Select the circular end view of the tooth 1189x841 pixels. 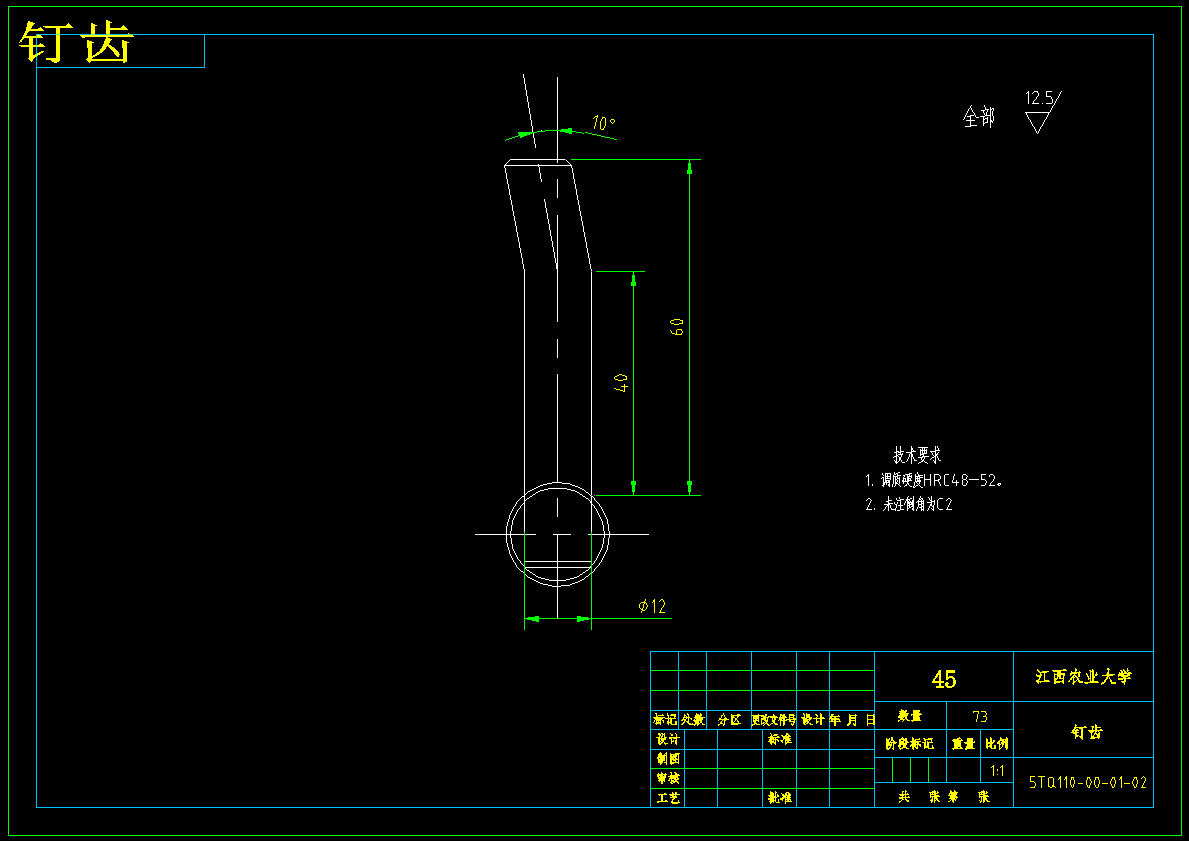(x=557, y=534)
